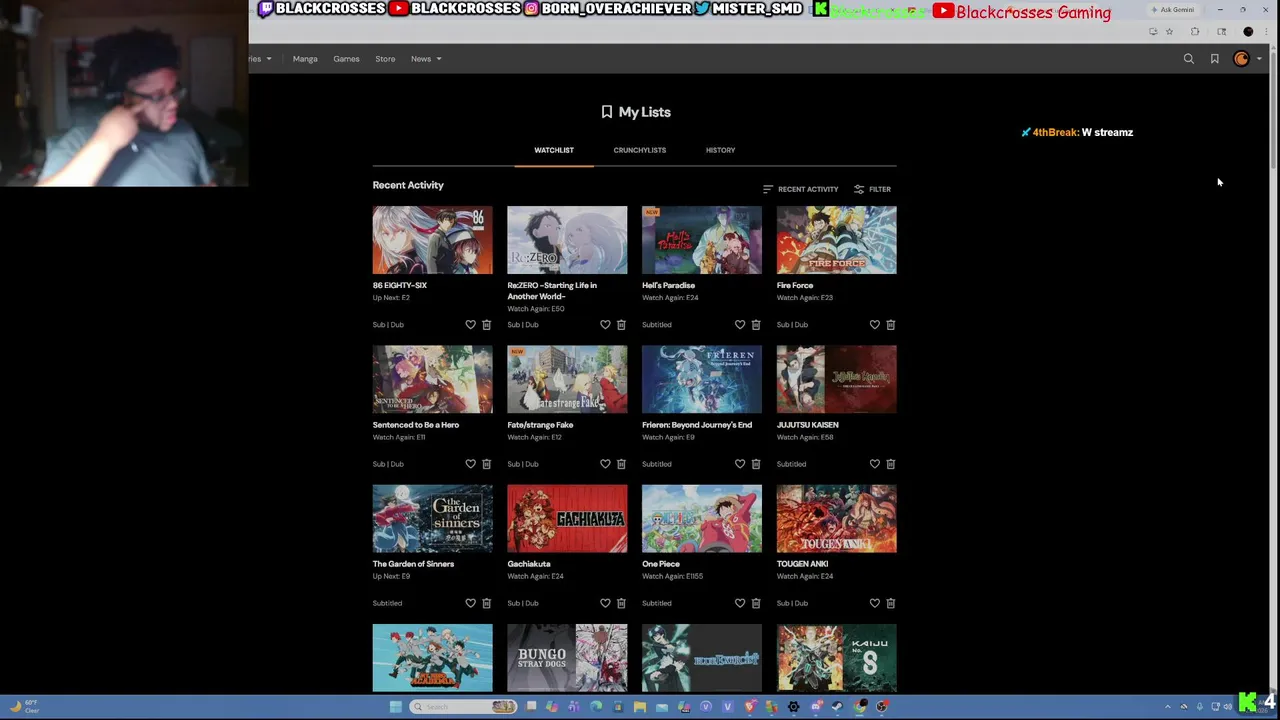Open TOUGEN ANKI title link
This screenshot has width=1280, height=720.
point(803,564)
